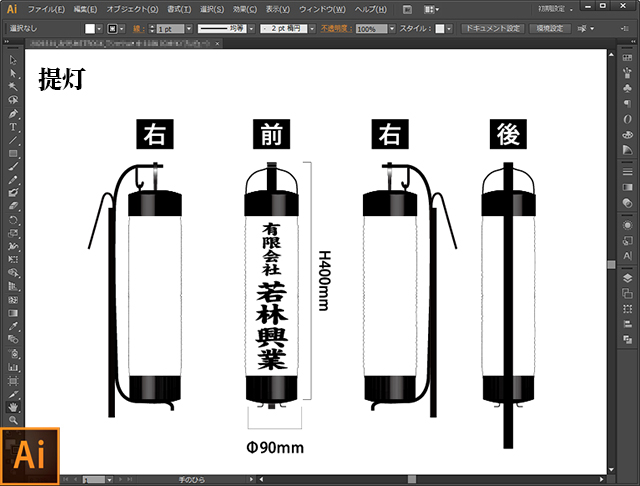
Task: Choose the Gradient tool in toolbox
Action: [13, 313]
